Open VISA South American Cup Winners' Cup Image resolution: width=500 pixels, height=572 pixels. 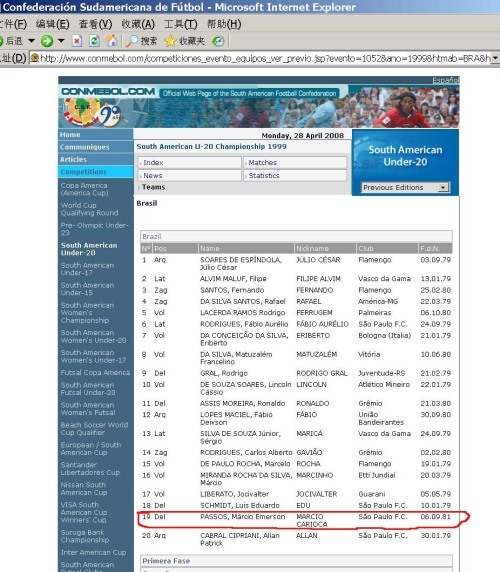click(84, 512)
